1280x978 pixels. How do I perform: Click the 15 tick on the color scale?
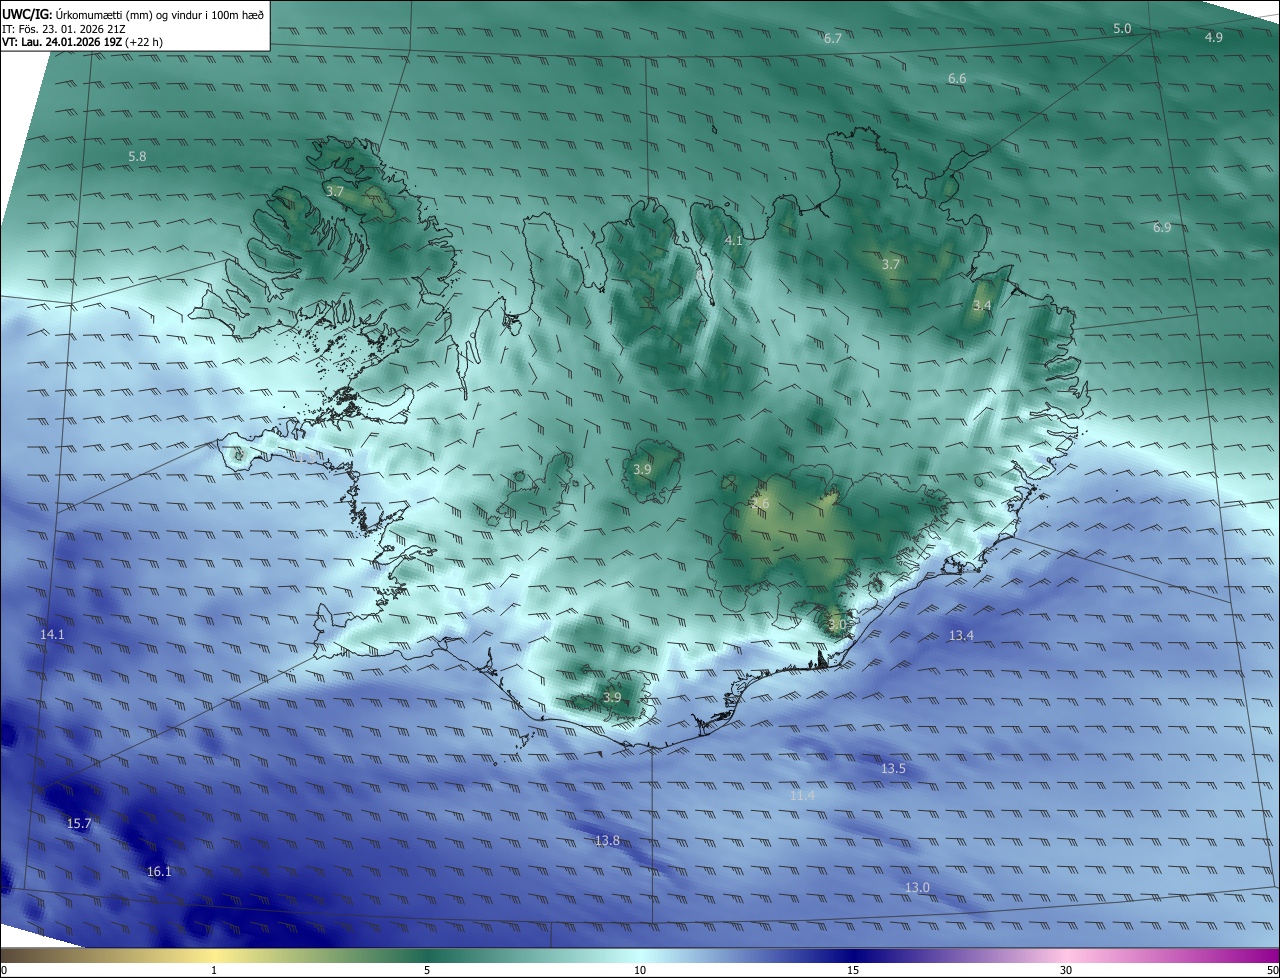853,970
